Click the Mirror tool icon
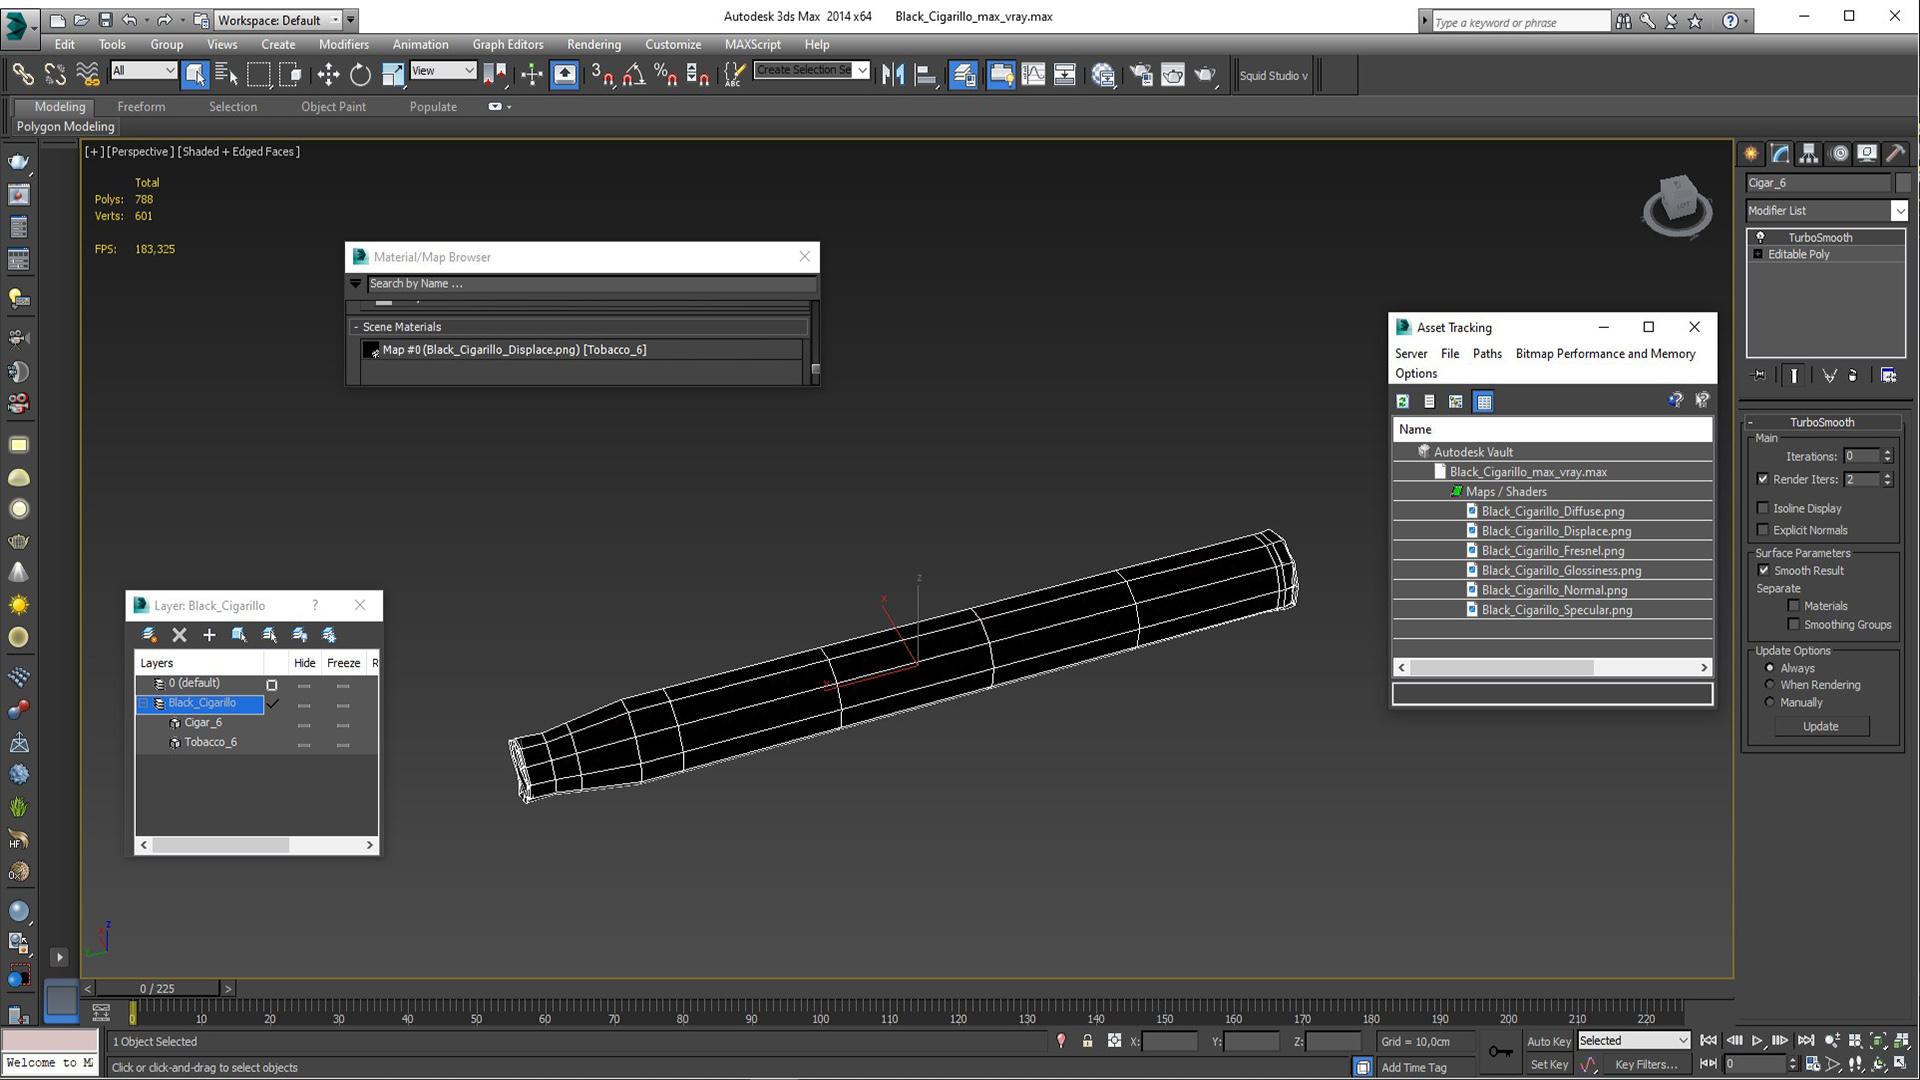The height and width of the screenshot is (1080, 1920). coord(892,75)
